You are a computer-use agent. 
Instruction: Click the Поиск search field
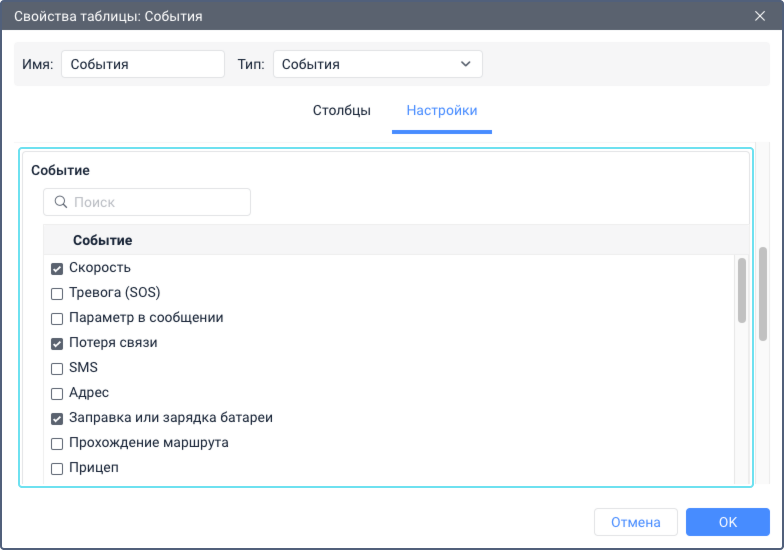coord(147,202)
